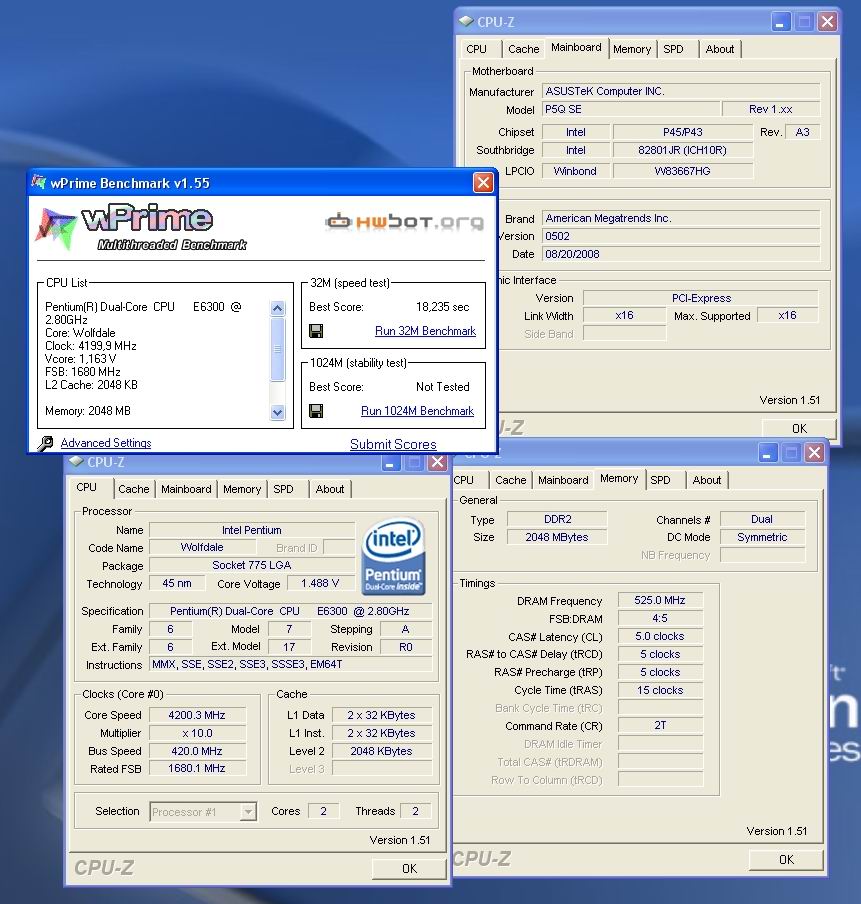Run the 32M Benchmark
The image size is (861, 904).
coord(425,331)
